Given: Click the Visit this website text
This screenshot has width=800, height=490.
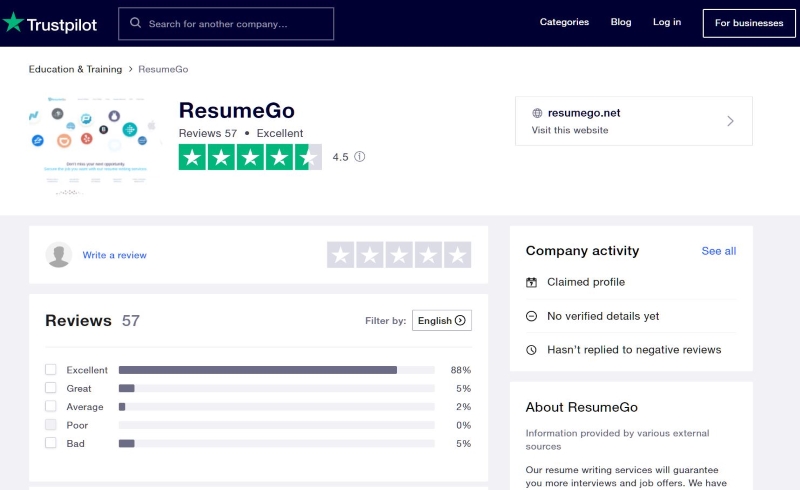Looking at the screenshot, I should point(570,130).
